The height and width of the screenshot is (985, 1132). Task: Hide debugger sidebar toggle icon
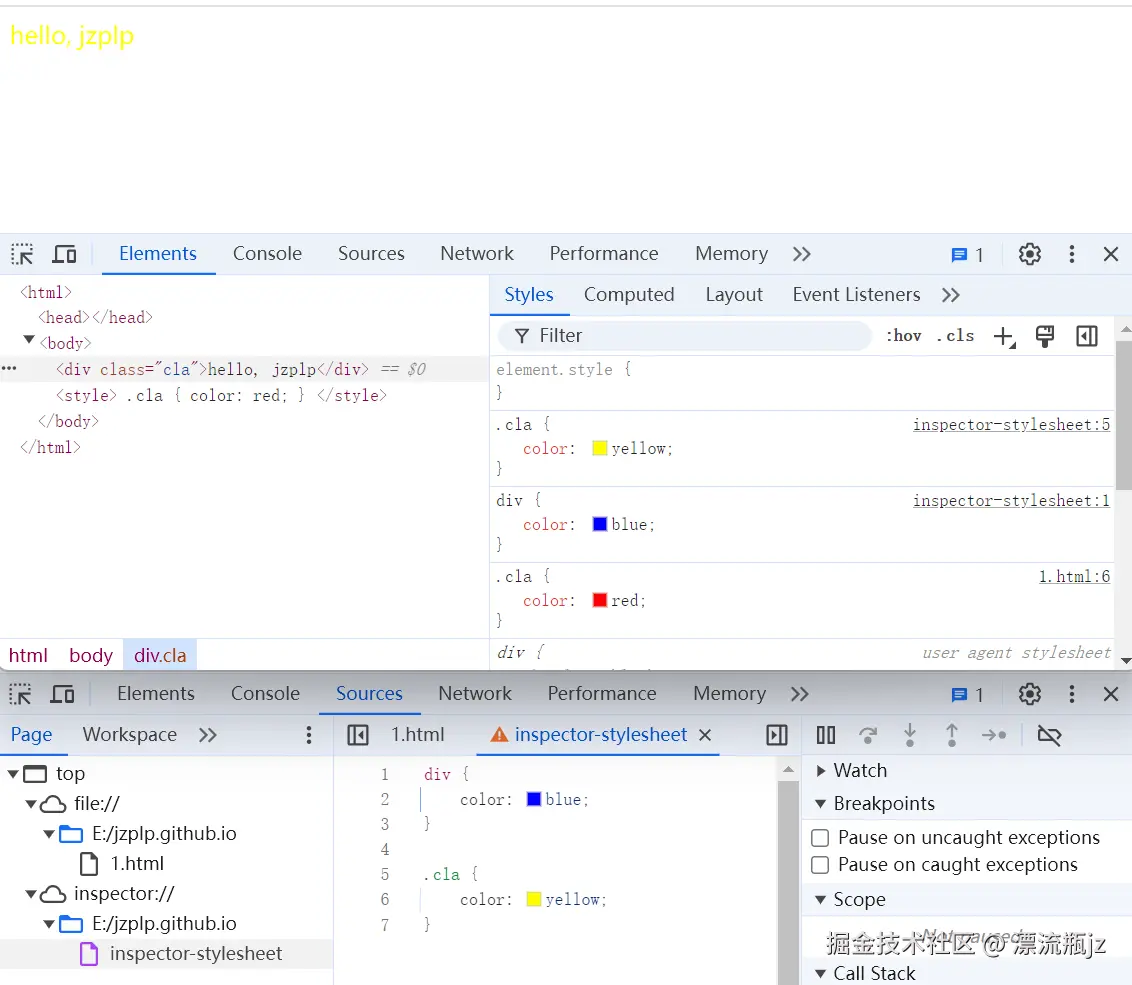pyautogui.click(x=777, y=735)
